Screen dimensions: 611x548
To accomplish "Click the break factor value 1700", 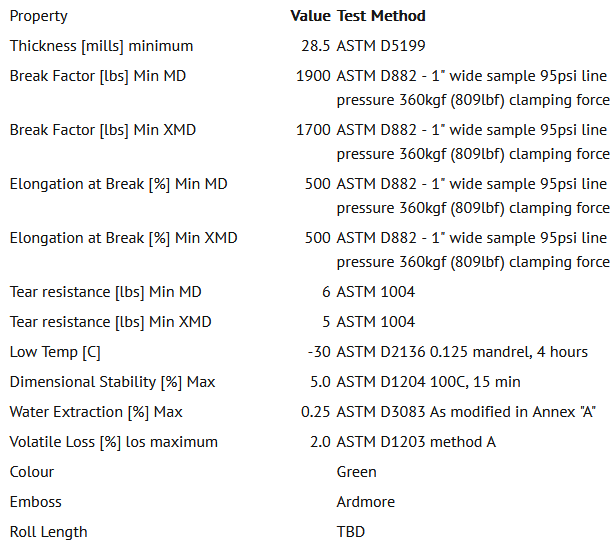I will pos(312,130).
